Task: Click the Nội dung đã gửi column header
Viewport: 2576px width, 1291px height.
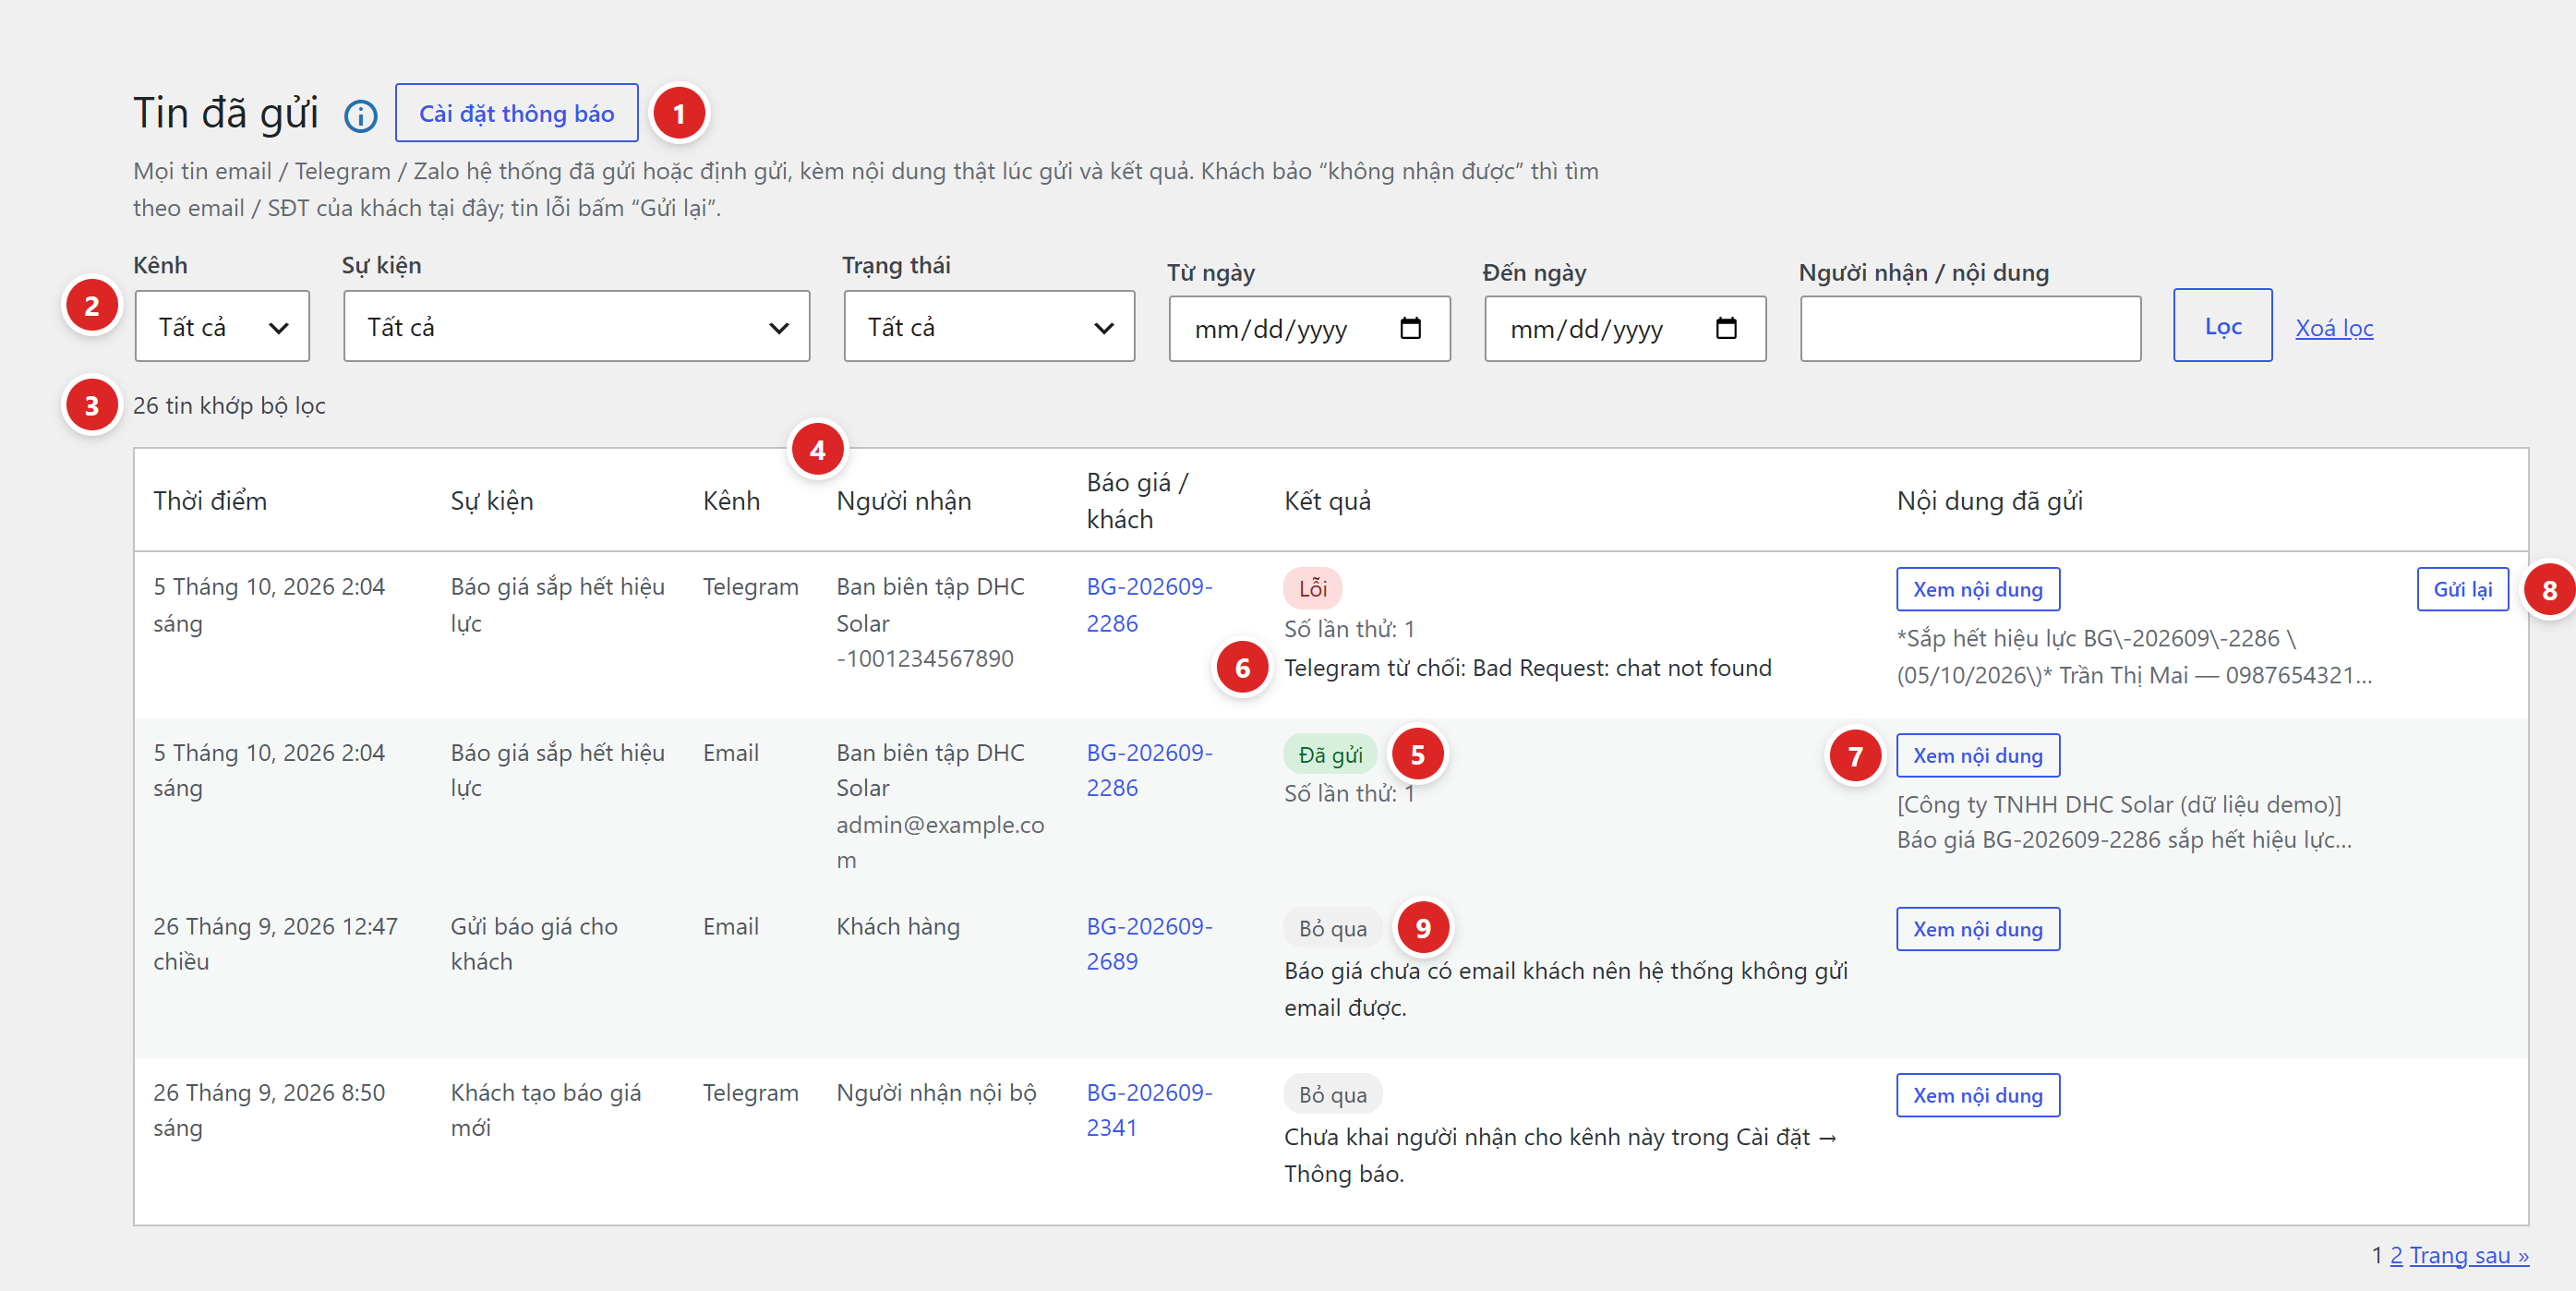Action: [x=1989, y=501]
